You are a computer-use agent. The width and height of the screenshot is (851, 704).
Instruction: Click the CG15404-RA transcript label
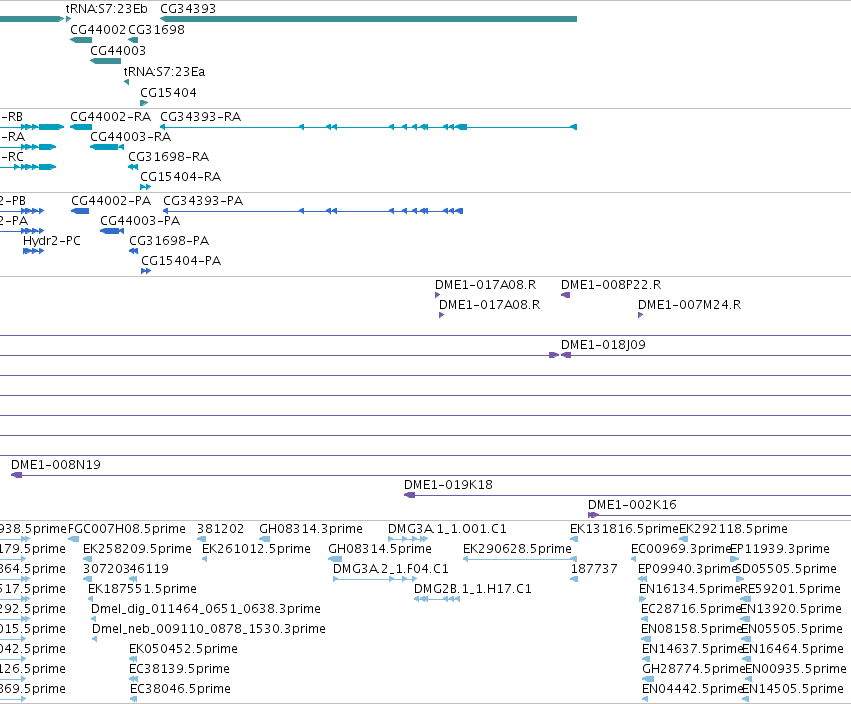[181, 177]
